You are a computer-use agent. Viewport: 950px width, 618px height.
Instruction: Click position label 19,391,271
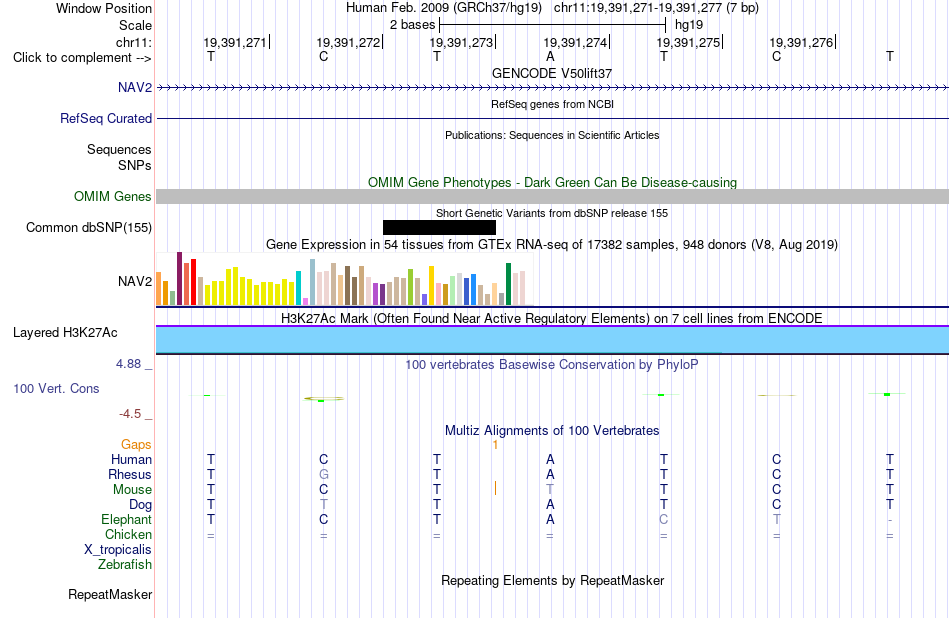click(234, 42)
